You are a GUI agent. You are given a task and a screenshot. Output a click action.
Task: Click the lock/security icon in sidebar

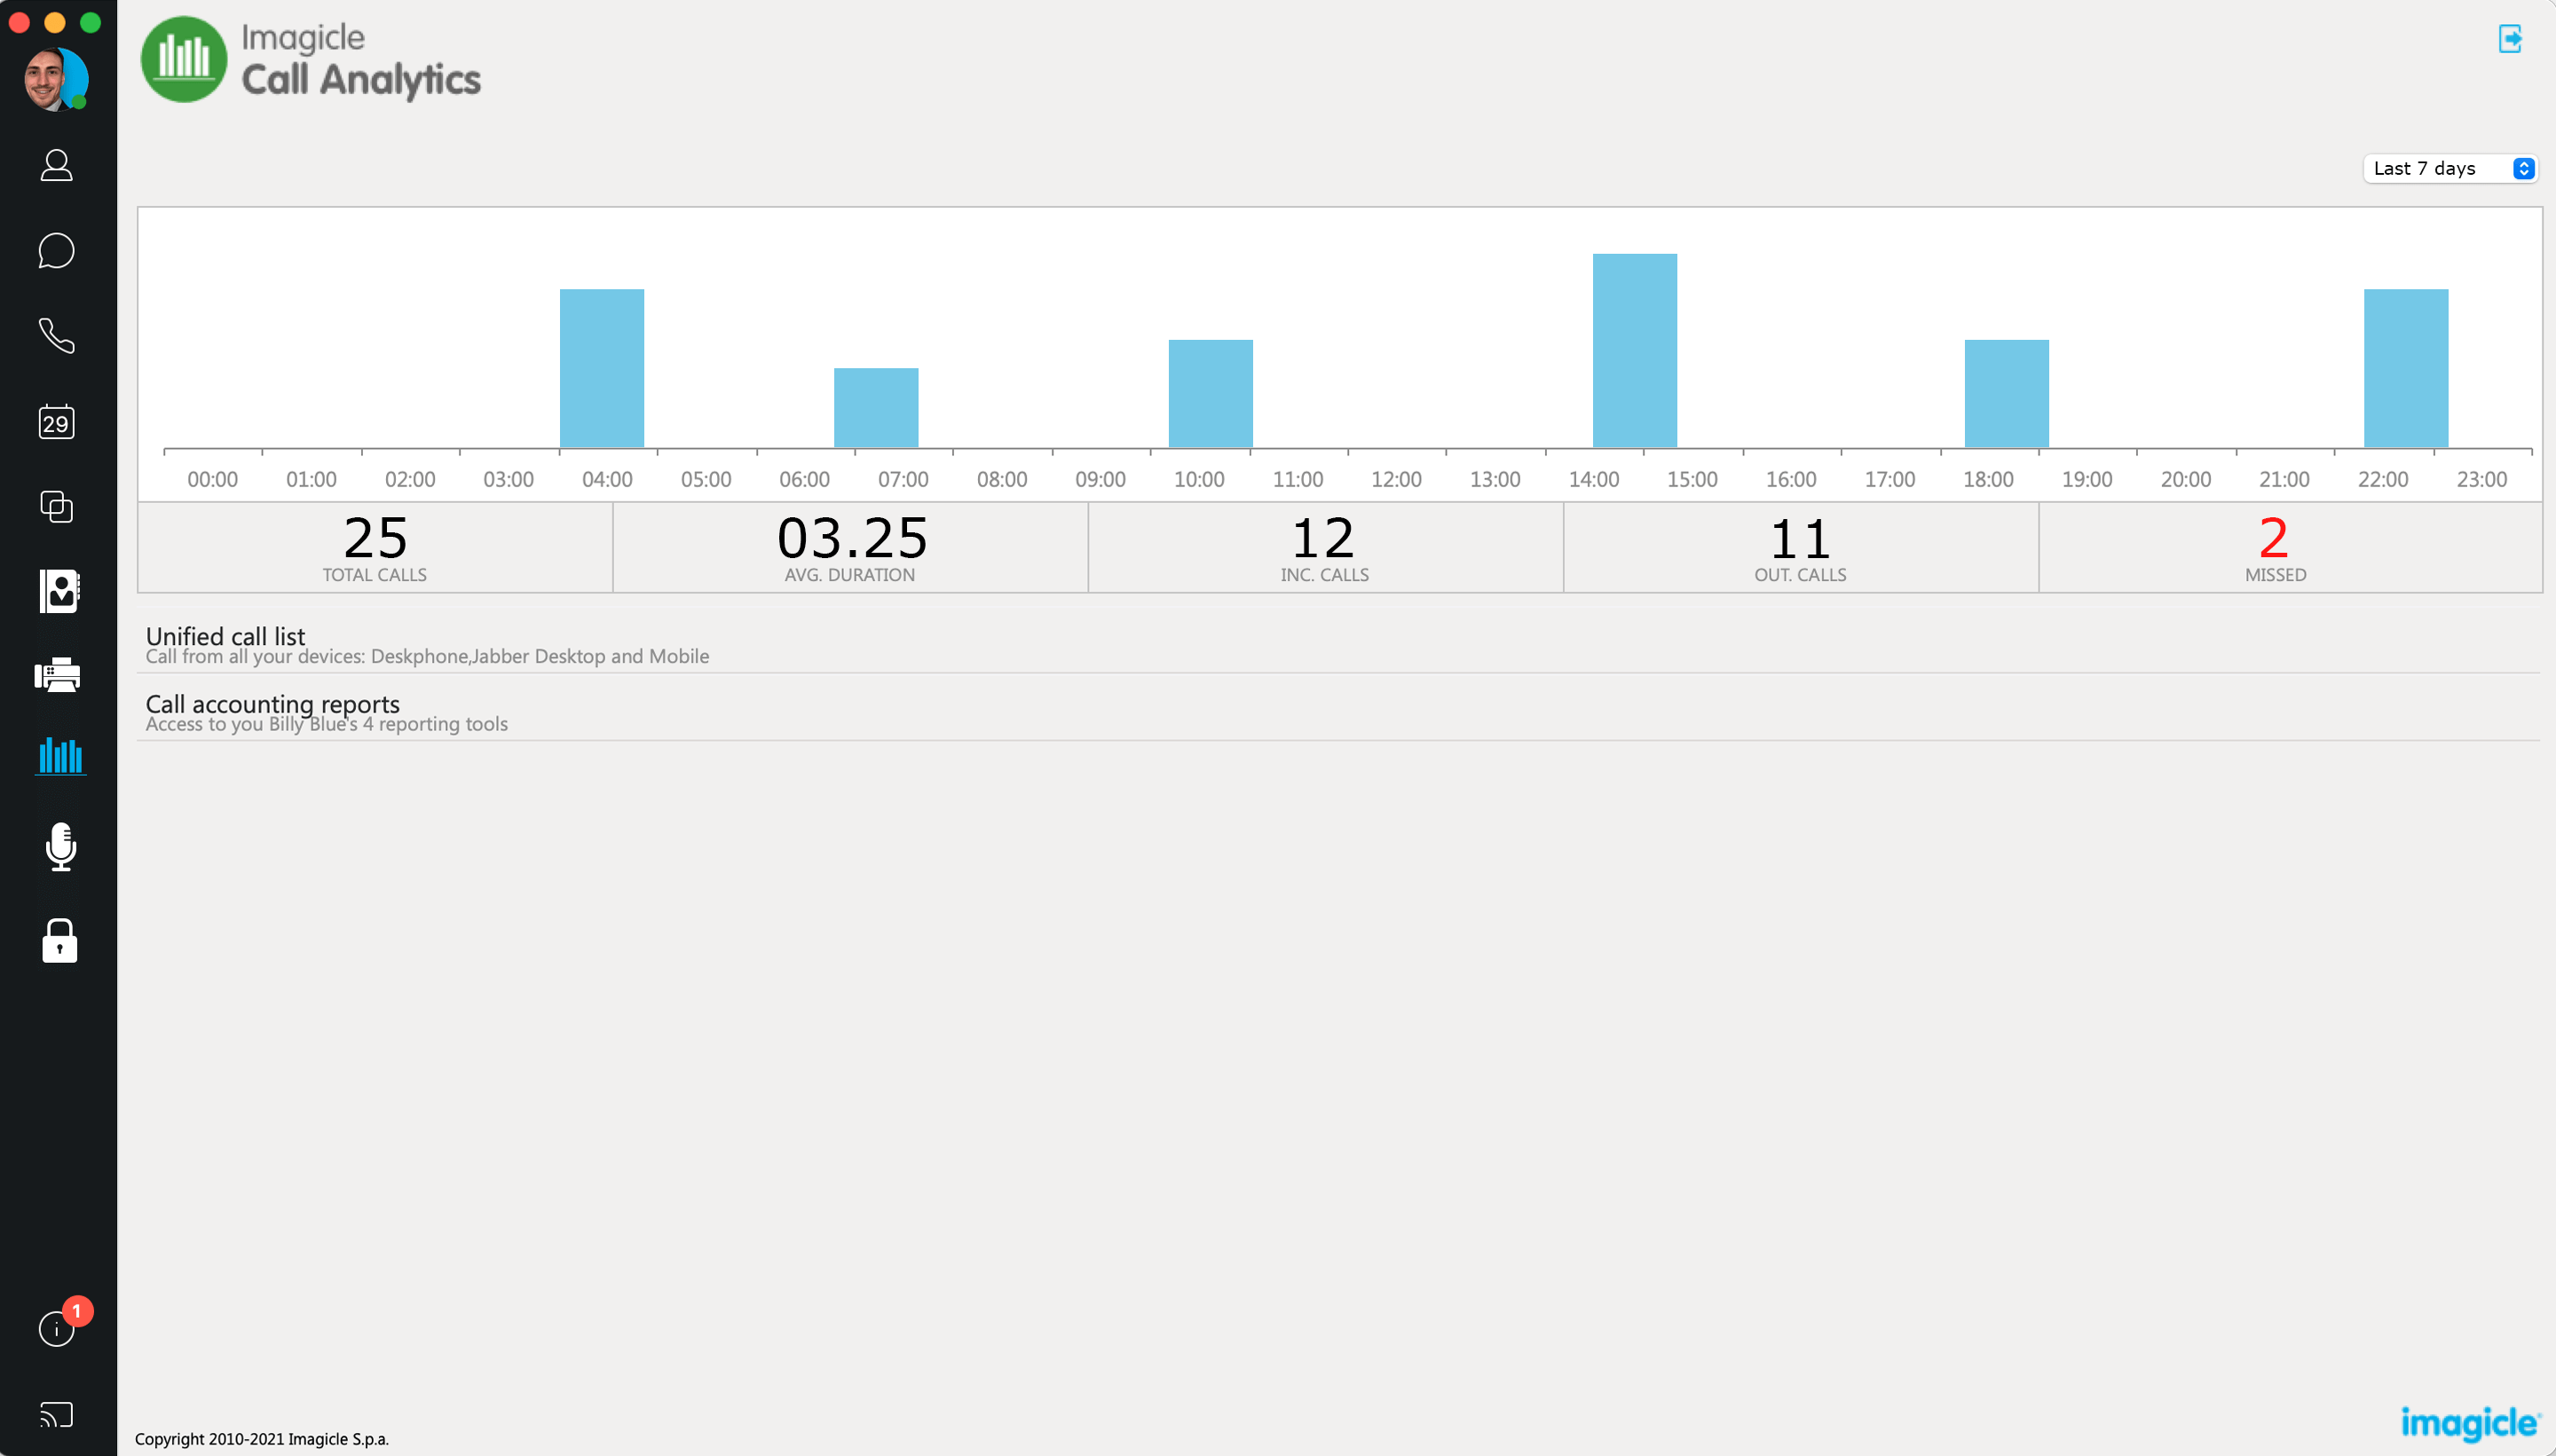58,940
